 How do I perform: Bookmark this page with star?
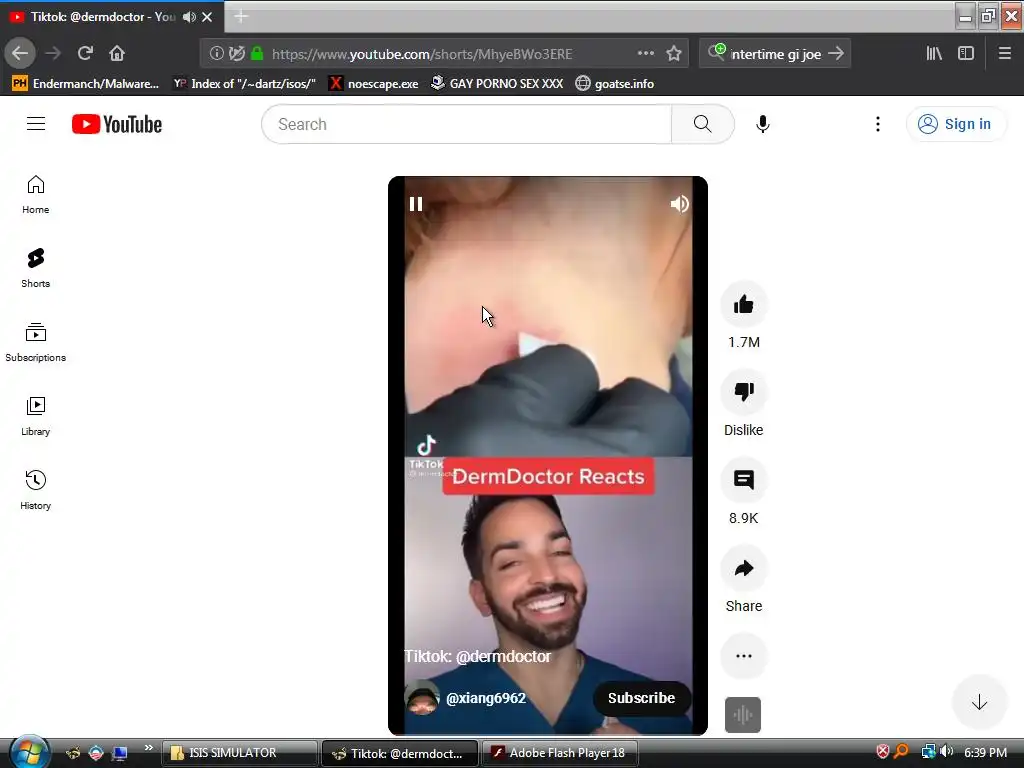coord(674,54)
